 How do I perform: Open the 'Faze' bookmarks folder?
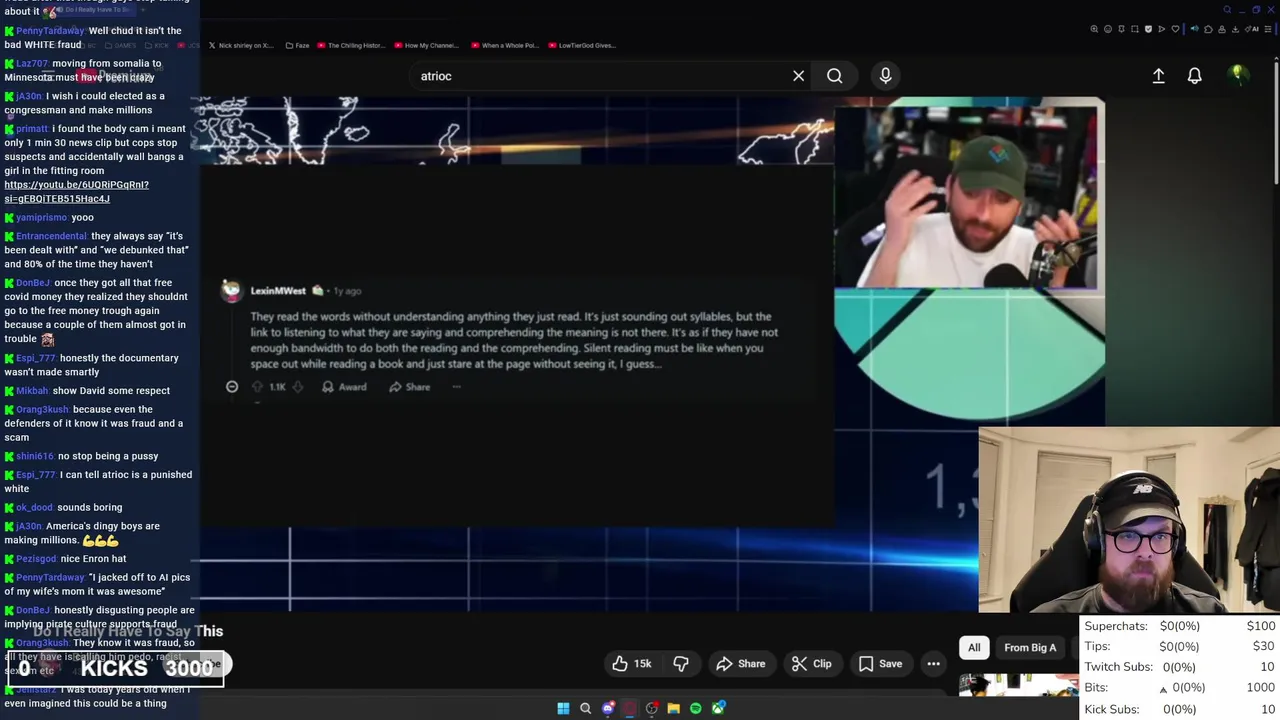pos(297,45)
